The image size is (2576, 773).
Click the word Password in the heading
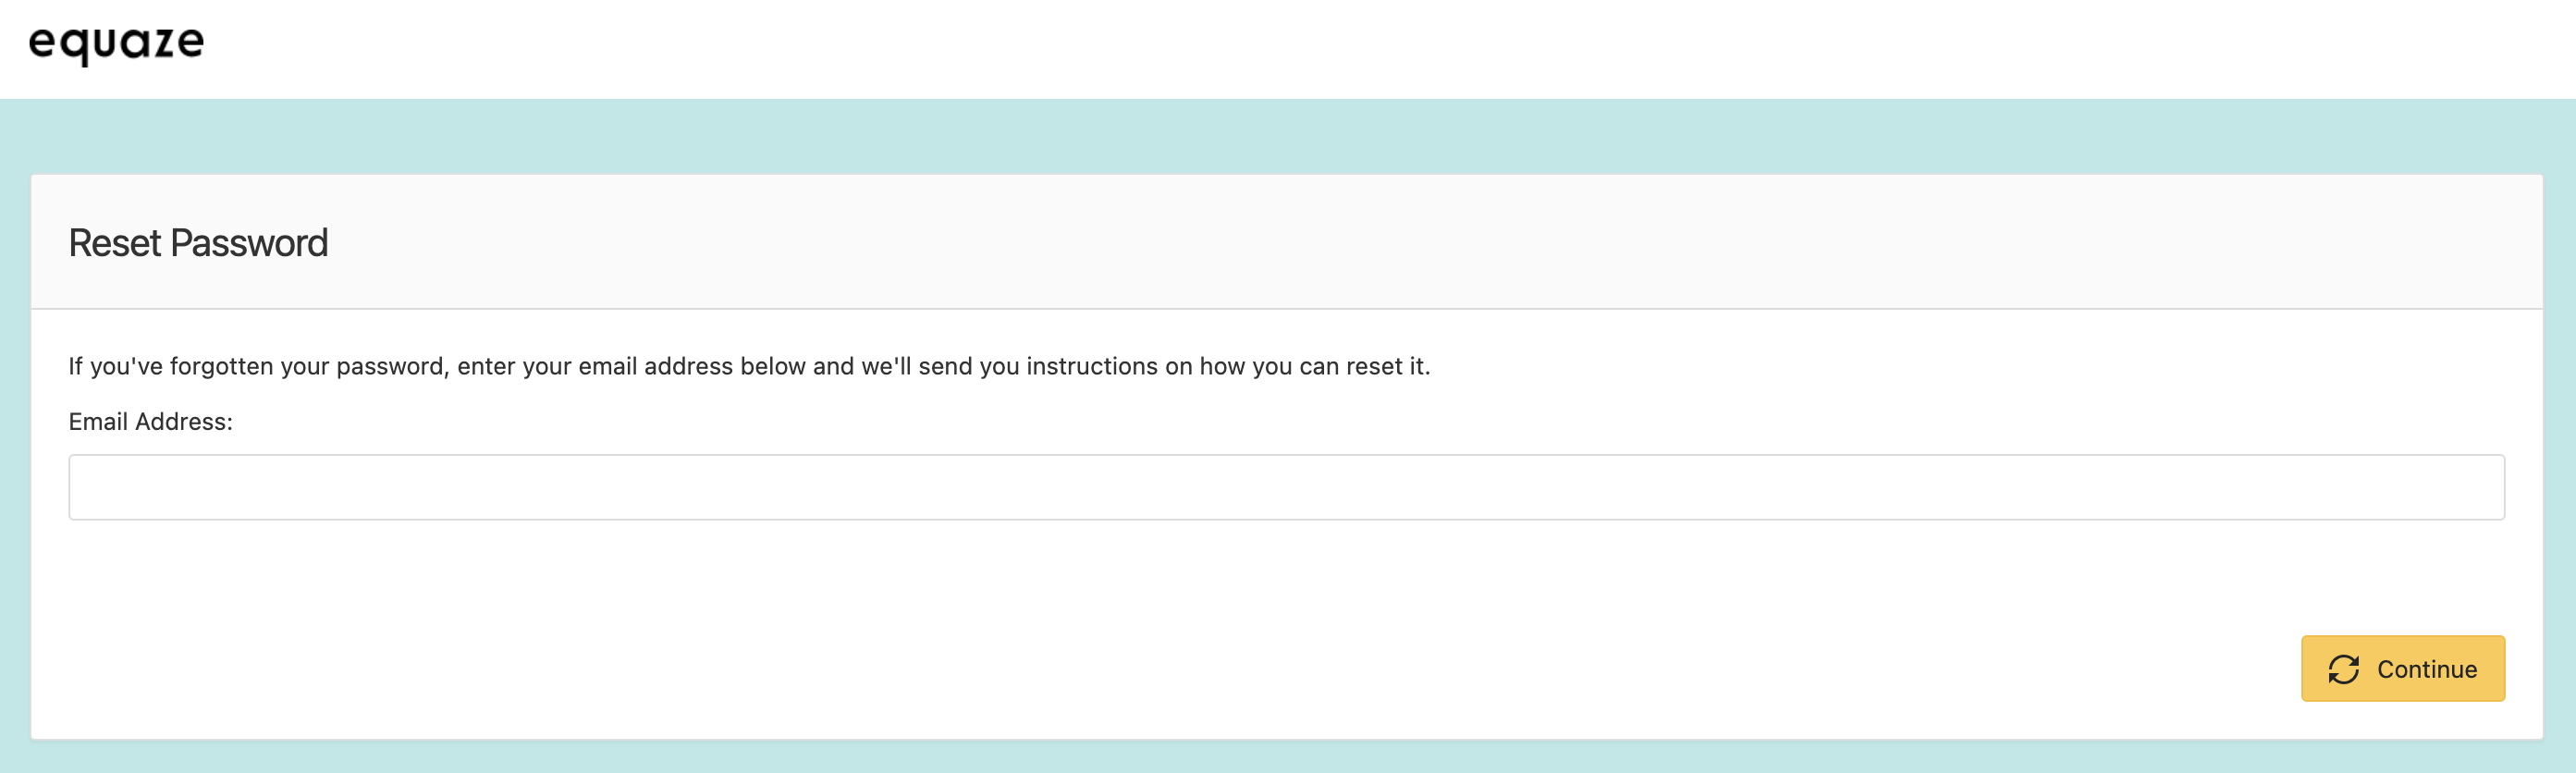pos(249,243)
